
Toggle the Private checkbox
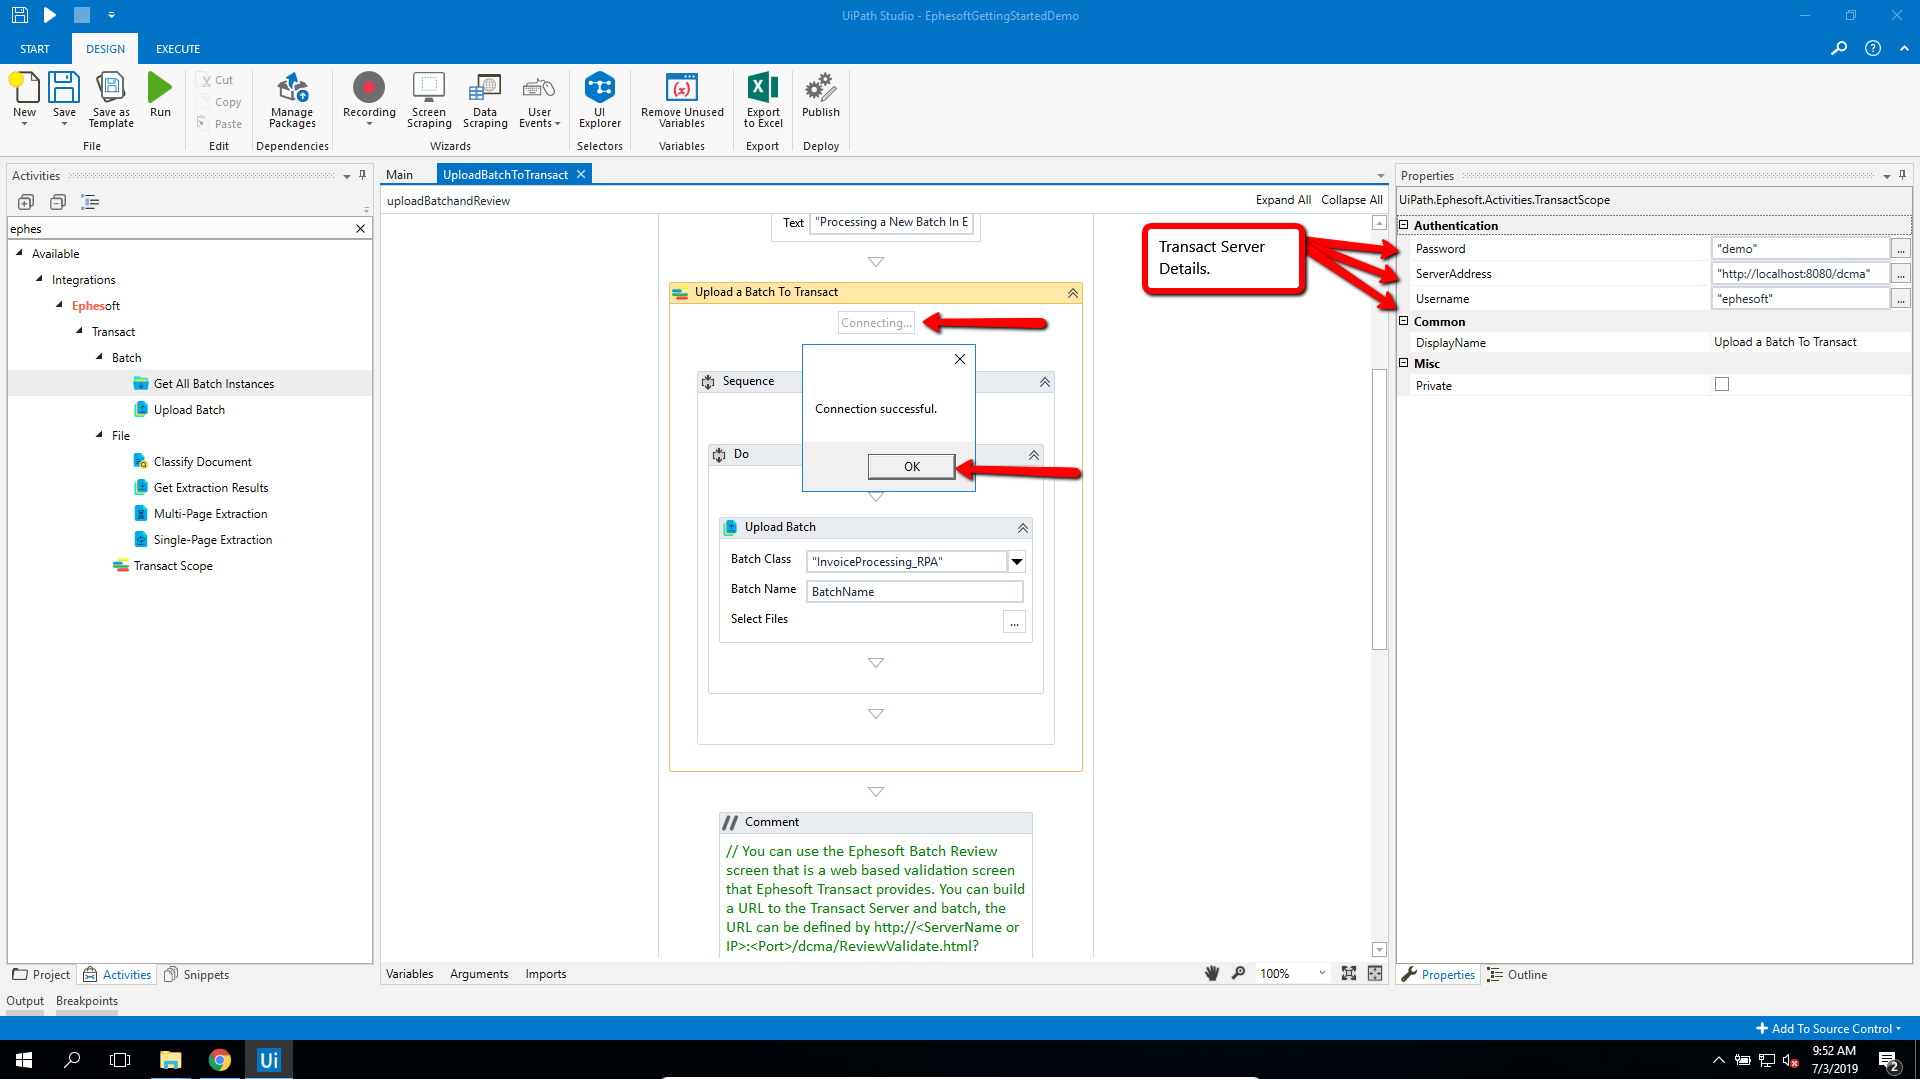pos(1722,384)
